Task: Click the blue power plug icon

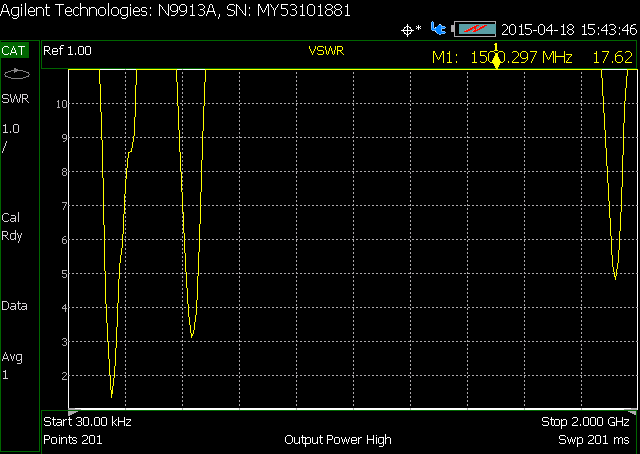Action: click(437, 29)
